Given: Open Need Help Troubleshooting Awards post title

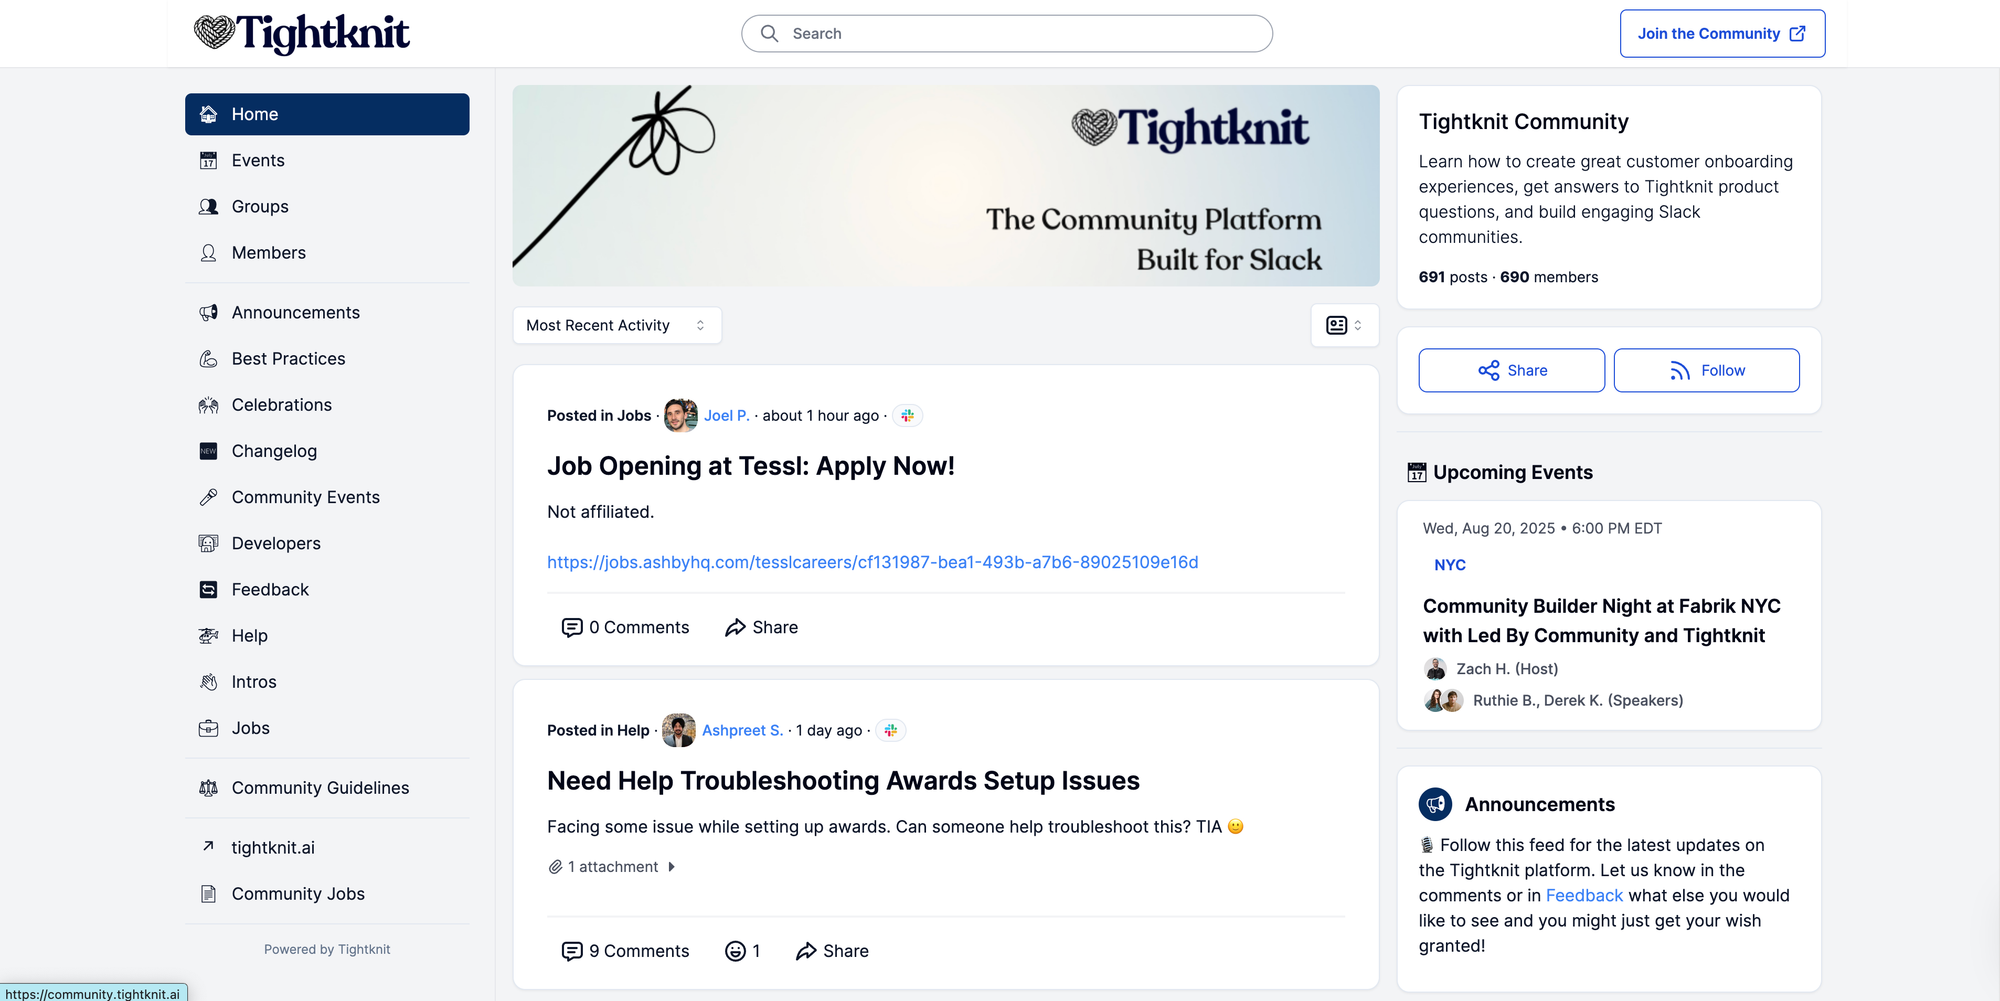Looking at the screenshot, I should pyautogui.click(x=843, y=781).
